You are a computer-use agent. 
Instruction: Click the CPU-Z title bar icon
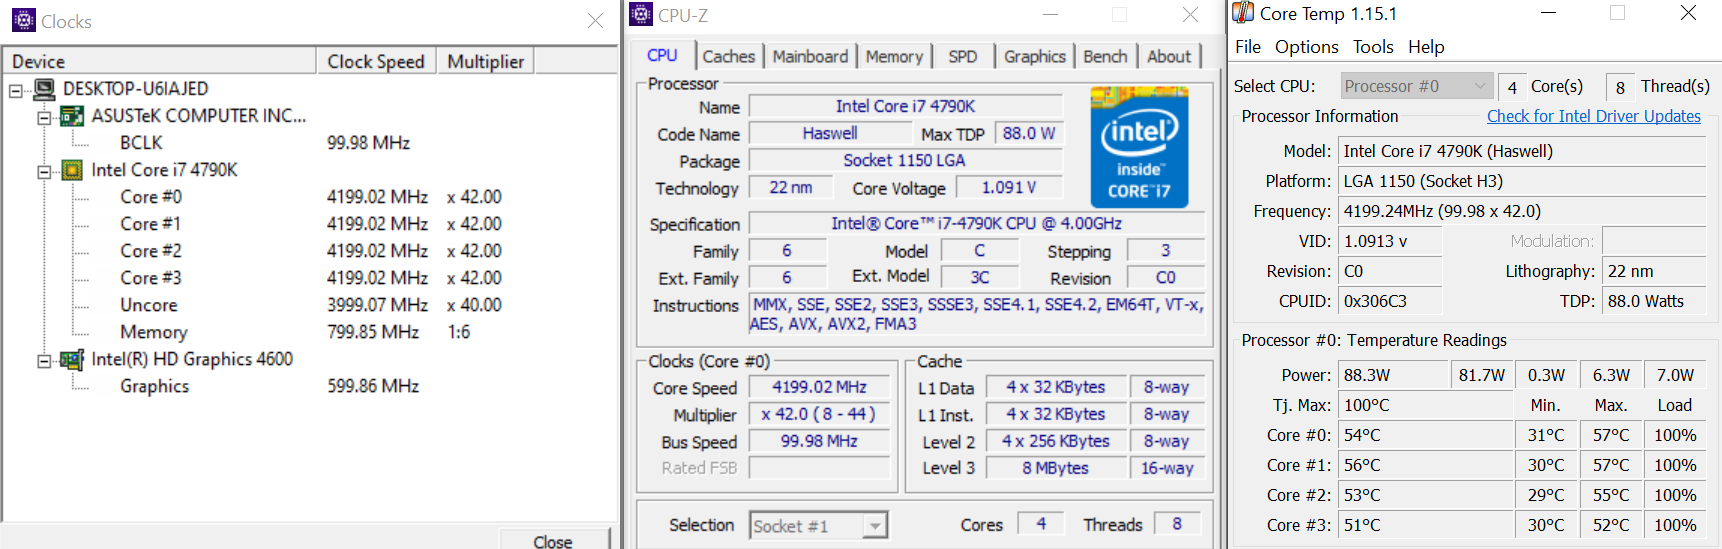pos(641,14)
